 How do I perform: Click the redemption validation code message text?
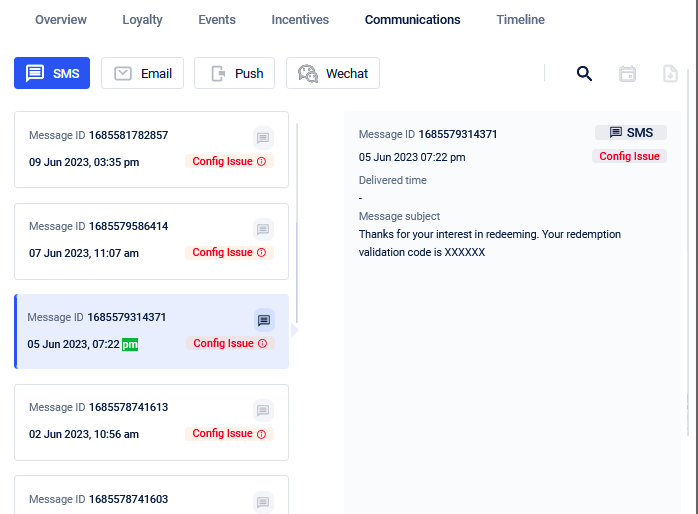490,243
